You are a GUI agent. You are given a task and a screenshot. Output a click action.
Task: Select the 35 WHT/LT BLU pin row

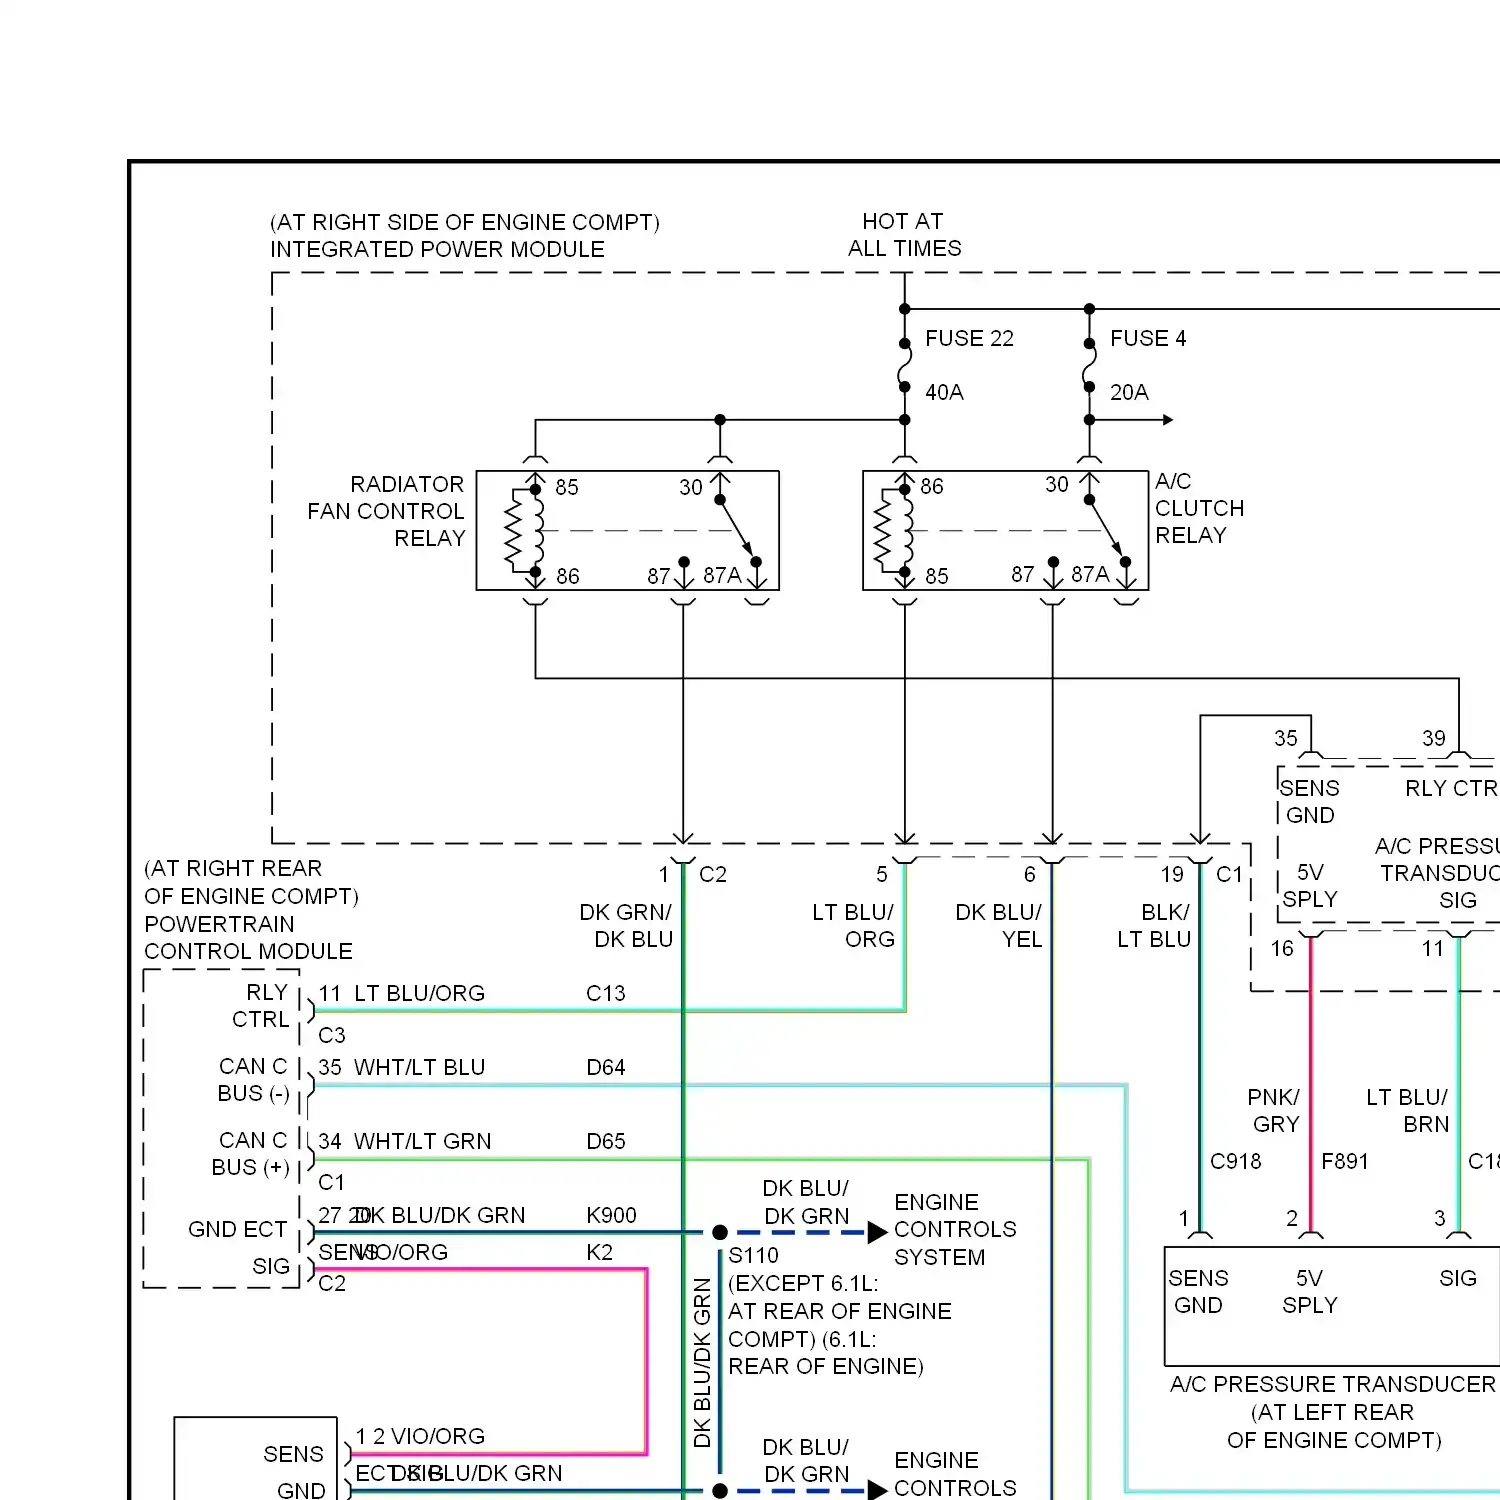point(402,1067)
